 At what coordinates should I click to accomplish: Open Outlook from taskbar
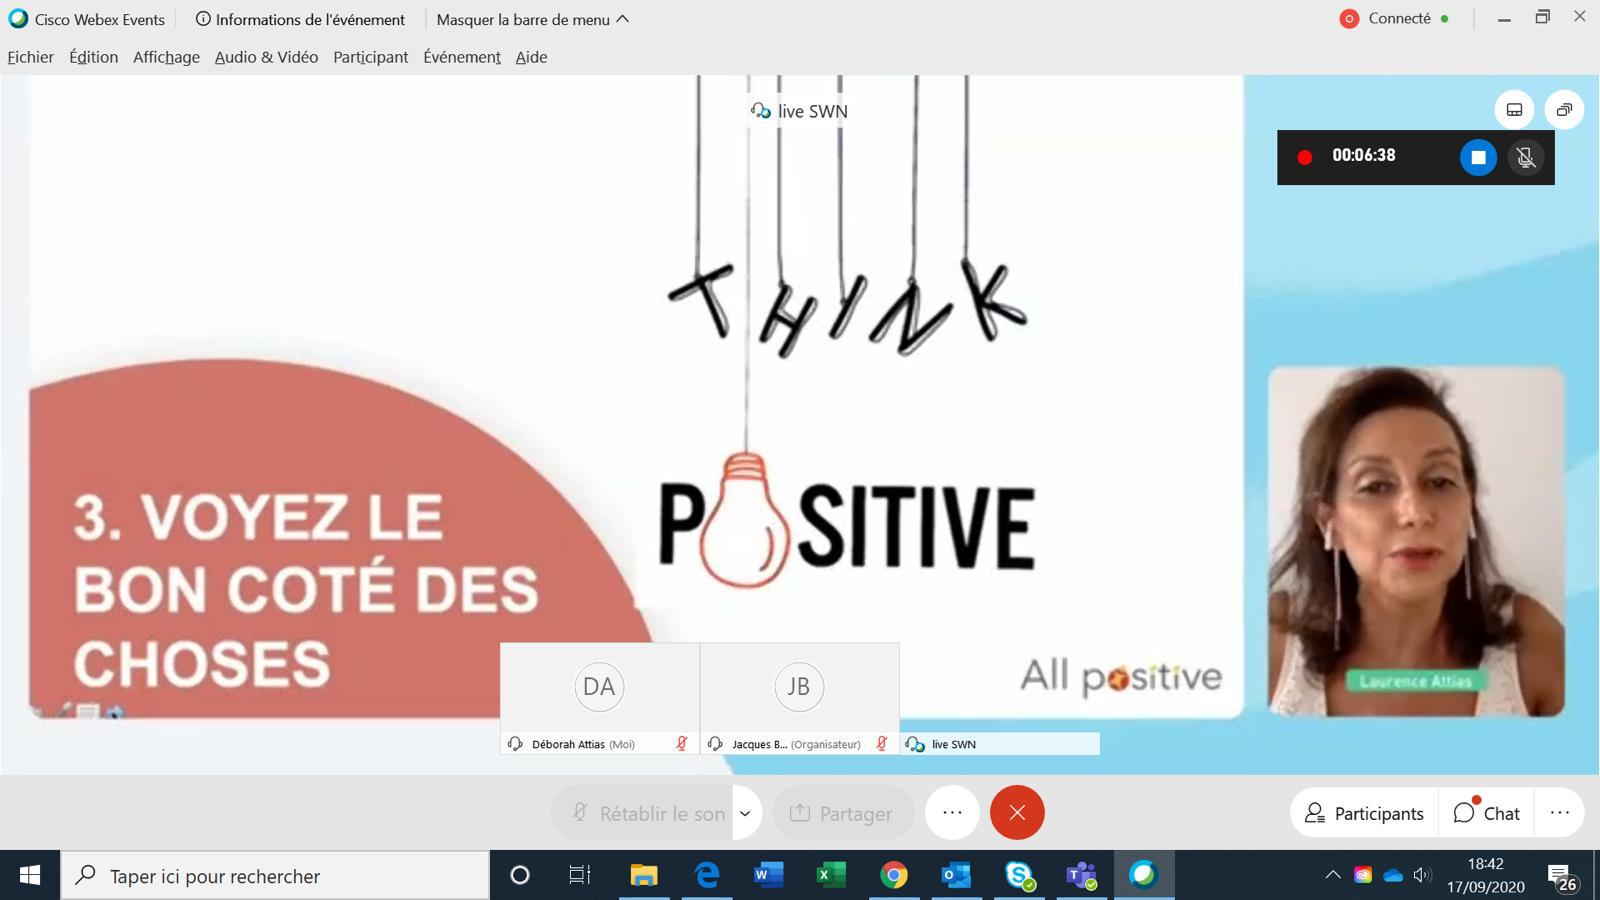click(x=956, y=875)
